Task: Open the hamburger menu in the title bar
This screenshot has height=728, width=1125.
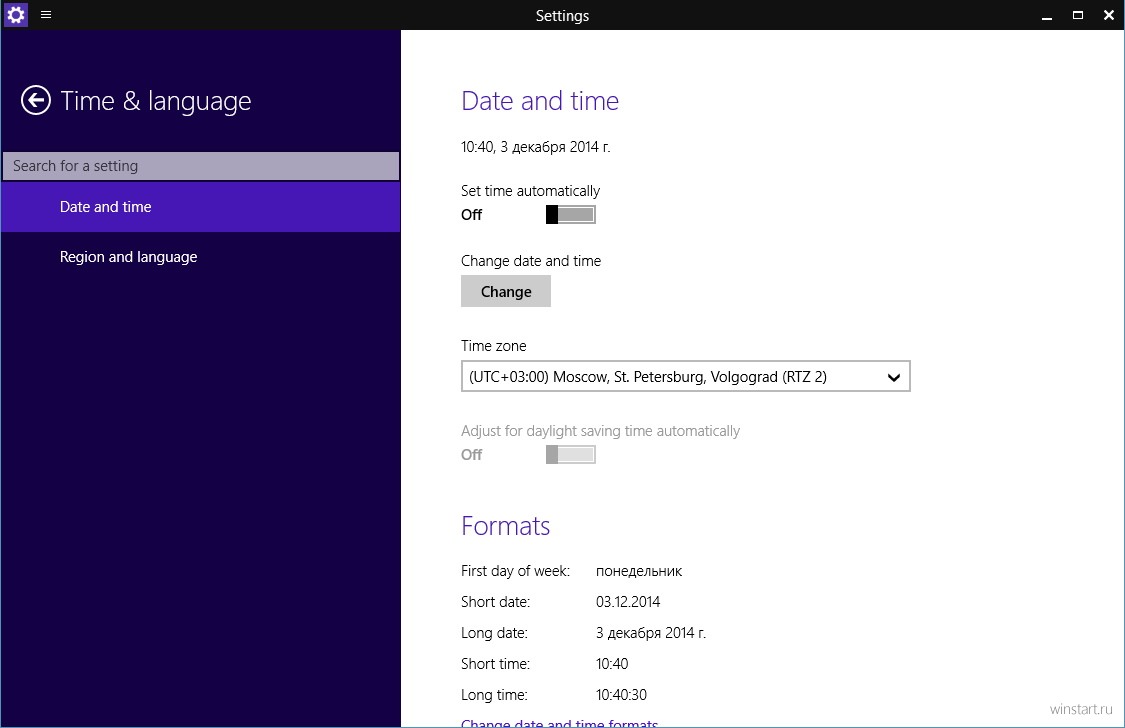Action: tap(46, 14)
